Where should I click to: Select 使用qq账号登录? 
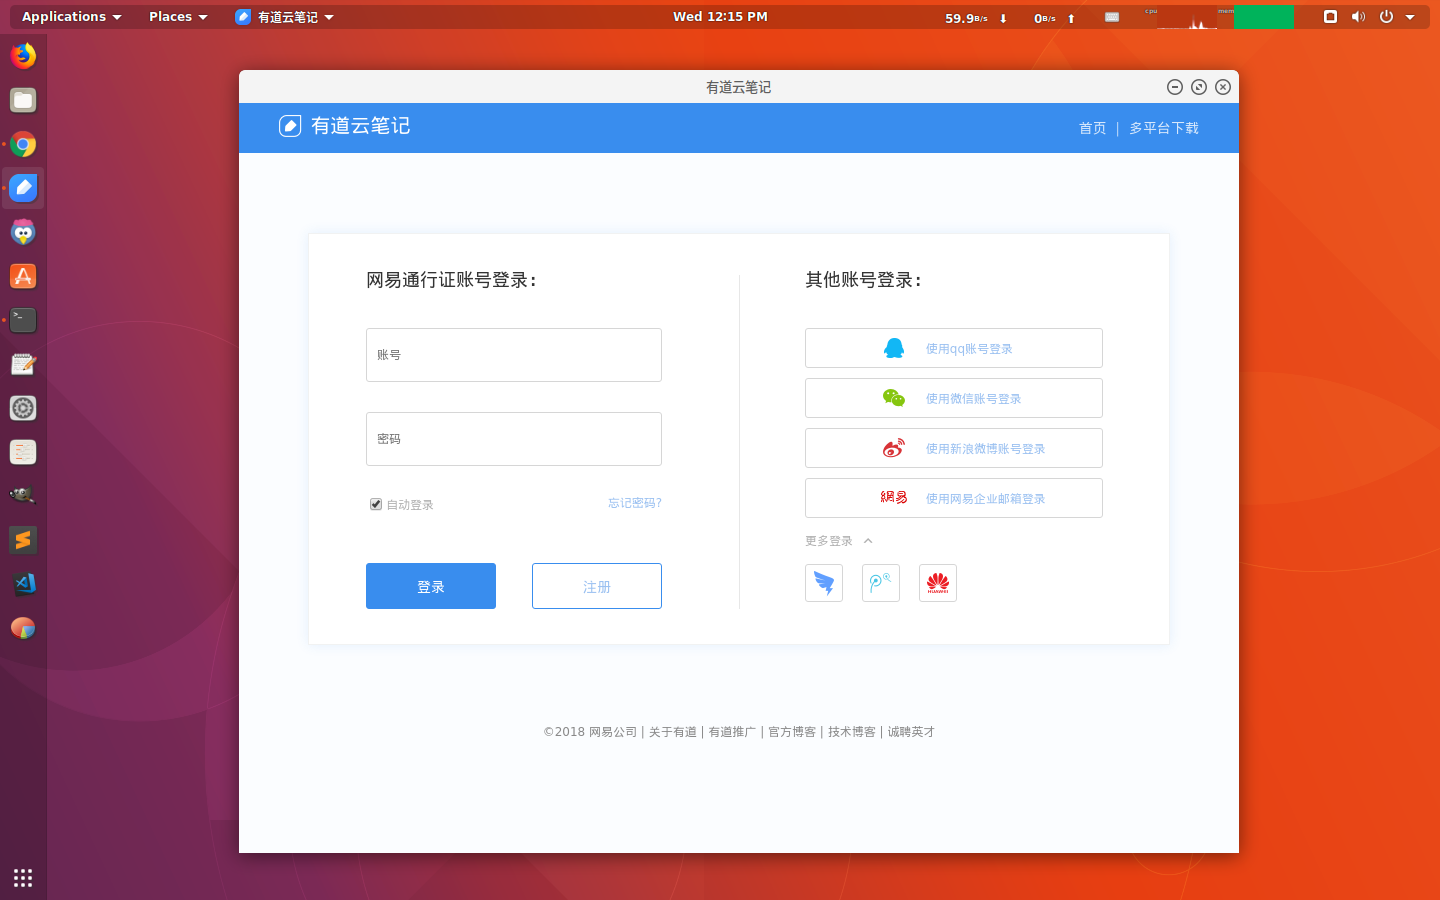[x=954, y=348]
